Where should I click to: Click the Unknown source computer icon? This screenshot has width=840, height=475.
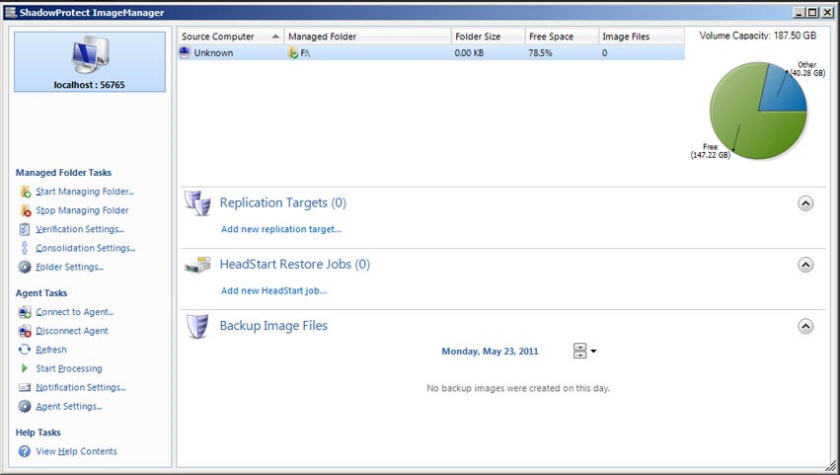point(185,52)
